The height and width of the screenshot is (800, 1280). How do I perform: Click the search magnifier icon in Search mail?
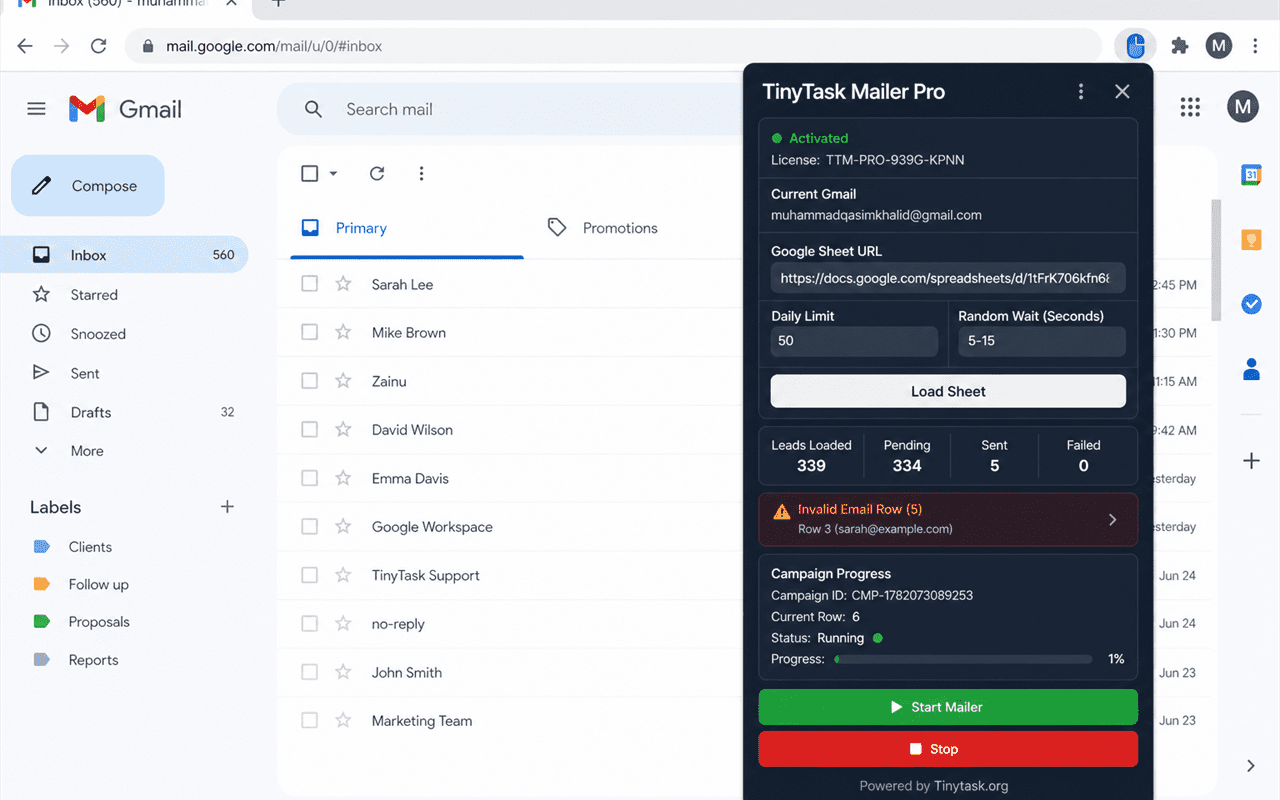(x=313, y=109)
